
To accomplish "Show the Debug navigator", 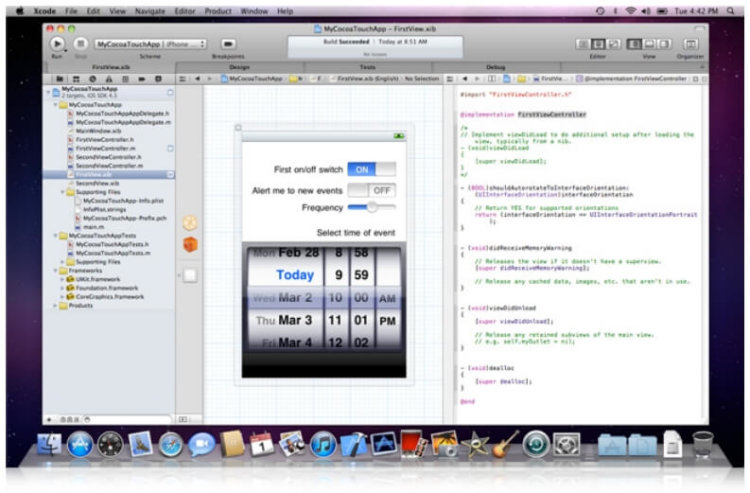I will pyautogui.click(x=125, y=79).
